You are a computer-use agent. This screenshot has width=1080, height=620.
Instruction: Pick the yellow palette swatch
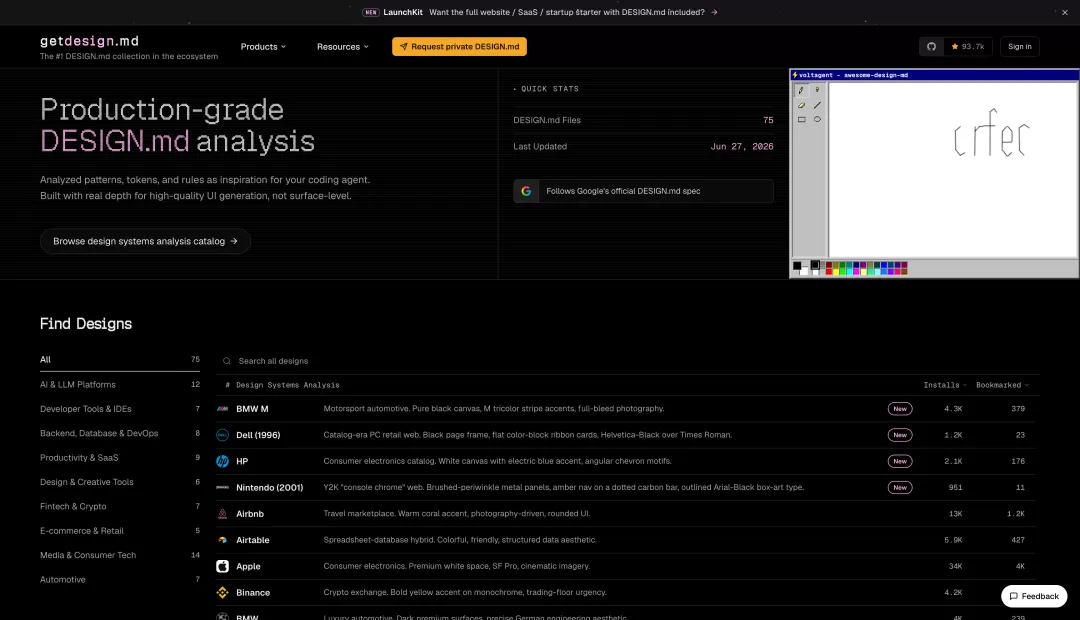(836, 271)
